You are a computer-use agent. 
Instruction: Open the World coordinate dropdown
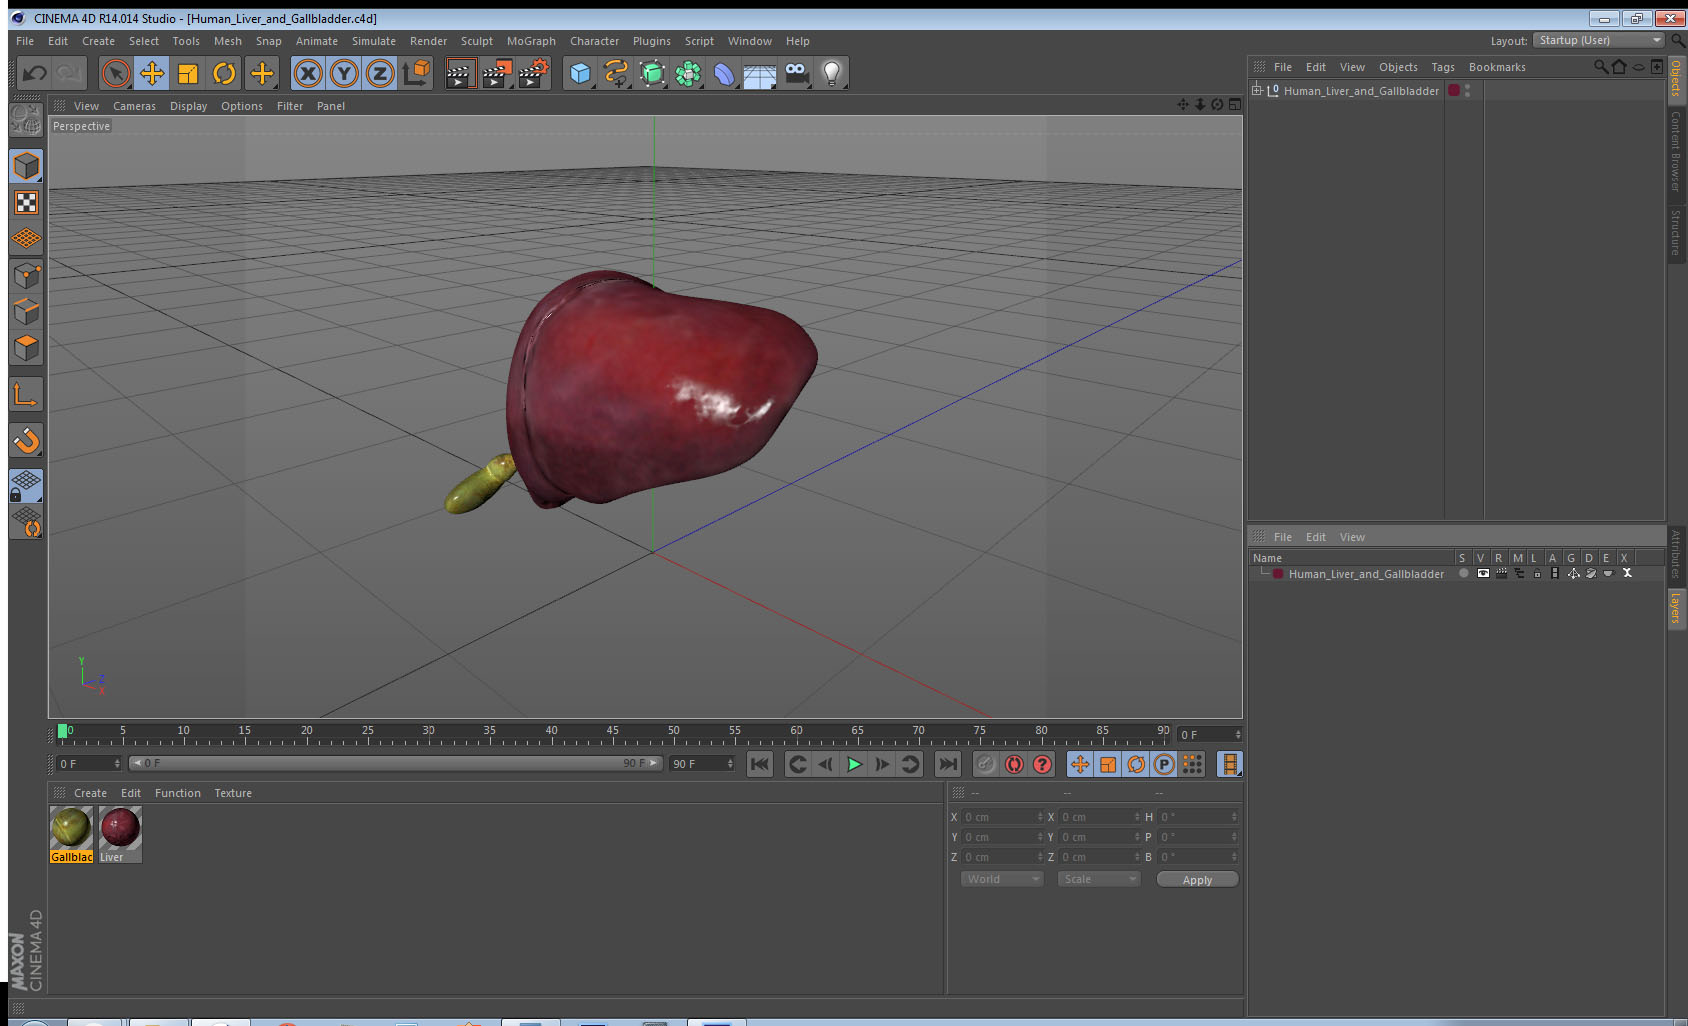pyautogui.click(x=1002, y=879)
